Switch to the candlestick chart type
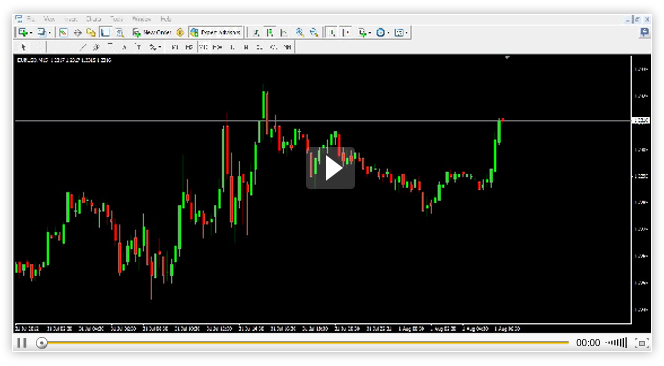 270,32
